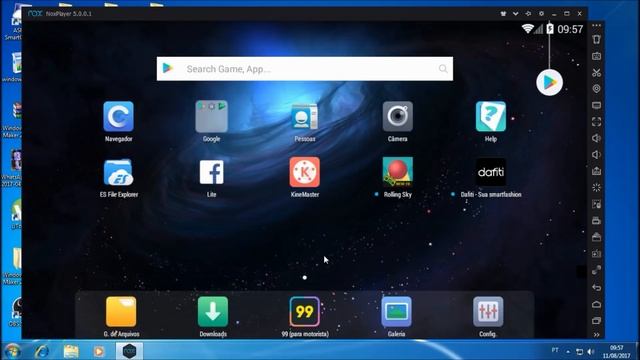The height and width of the screenshot is (360, 640).
Task: Click the PT language indicator
Action: [x=555, y=350]
